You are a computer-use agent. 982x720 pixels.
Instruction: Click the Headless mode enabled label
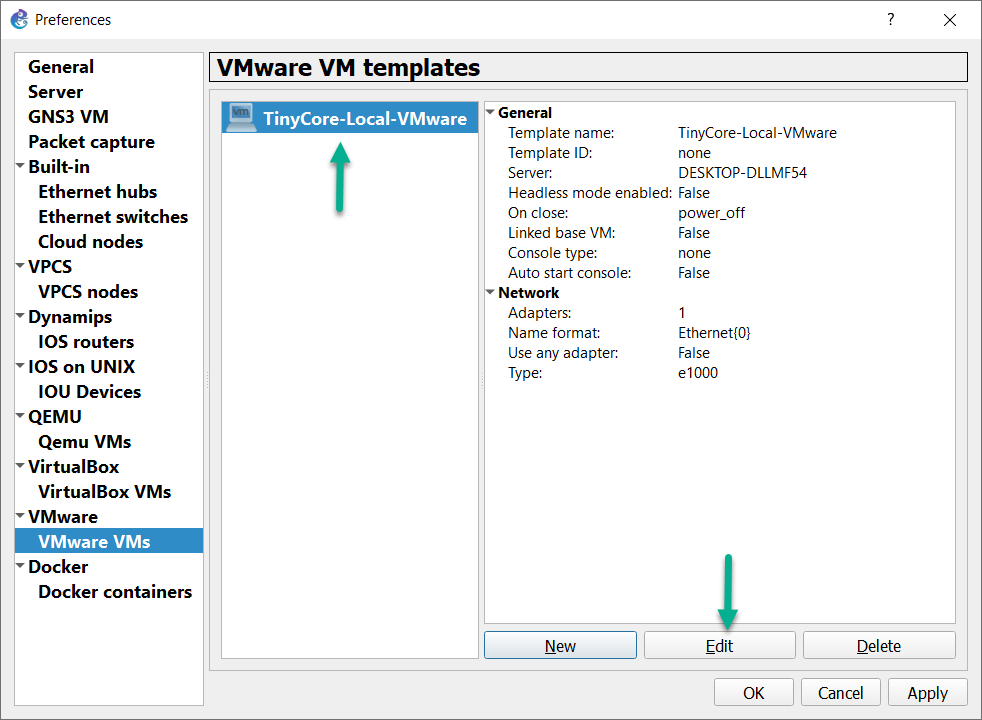[590, 193]
